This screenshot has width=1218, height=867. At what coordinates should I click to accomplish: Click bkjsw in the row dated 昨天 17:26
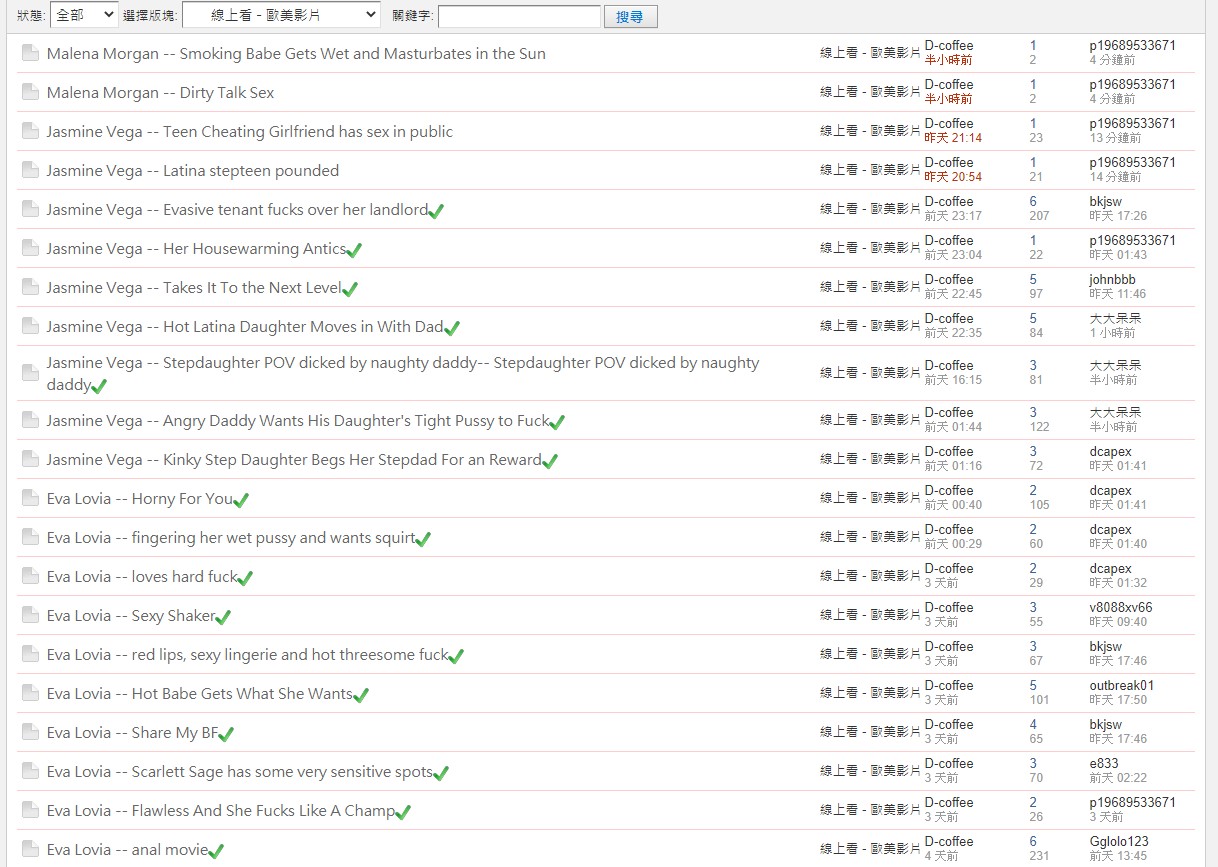(1105, 202)
